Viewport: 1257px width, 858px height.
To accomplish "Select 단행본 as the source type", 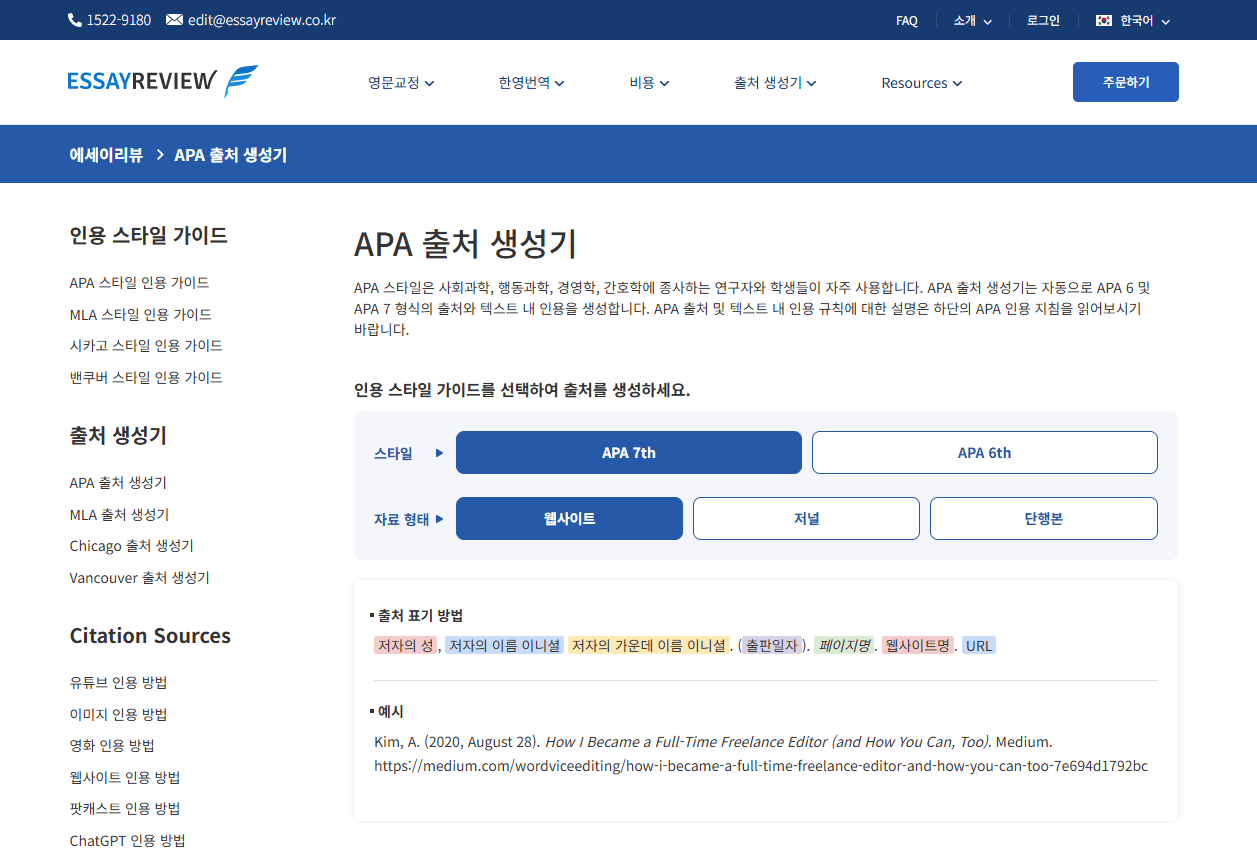I will (x=1043, y=518).
